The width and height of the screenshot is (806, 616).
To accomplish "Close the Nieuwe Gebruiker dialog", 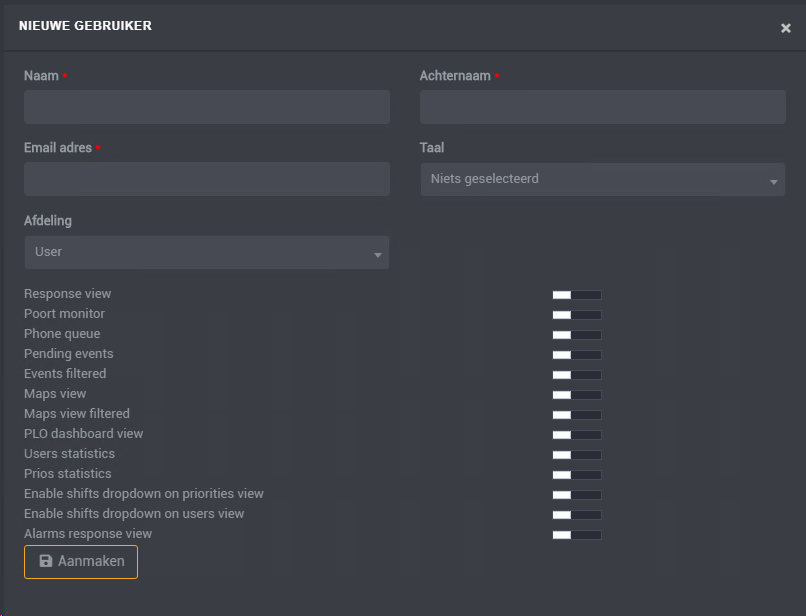I will tap(785, 28).
